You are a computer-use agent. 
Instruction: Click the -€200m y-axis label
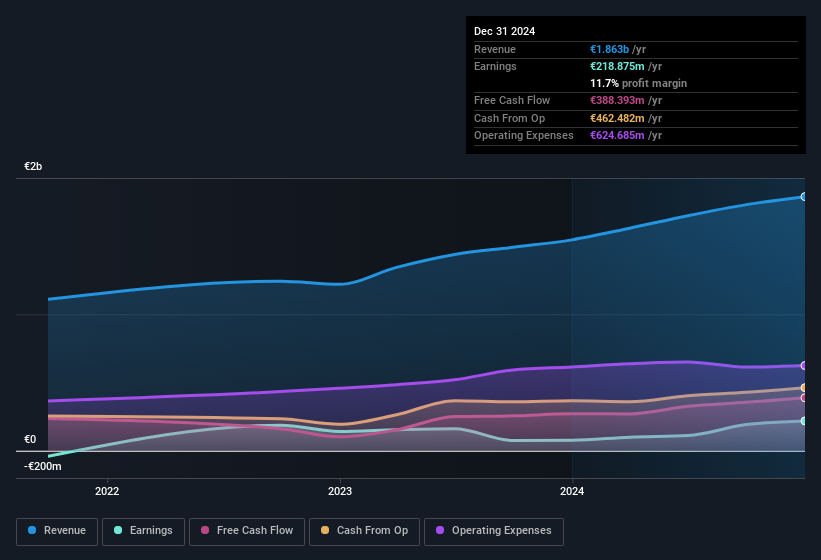(x=42, y=466)
